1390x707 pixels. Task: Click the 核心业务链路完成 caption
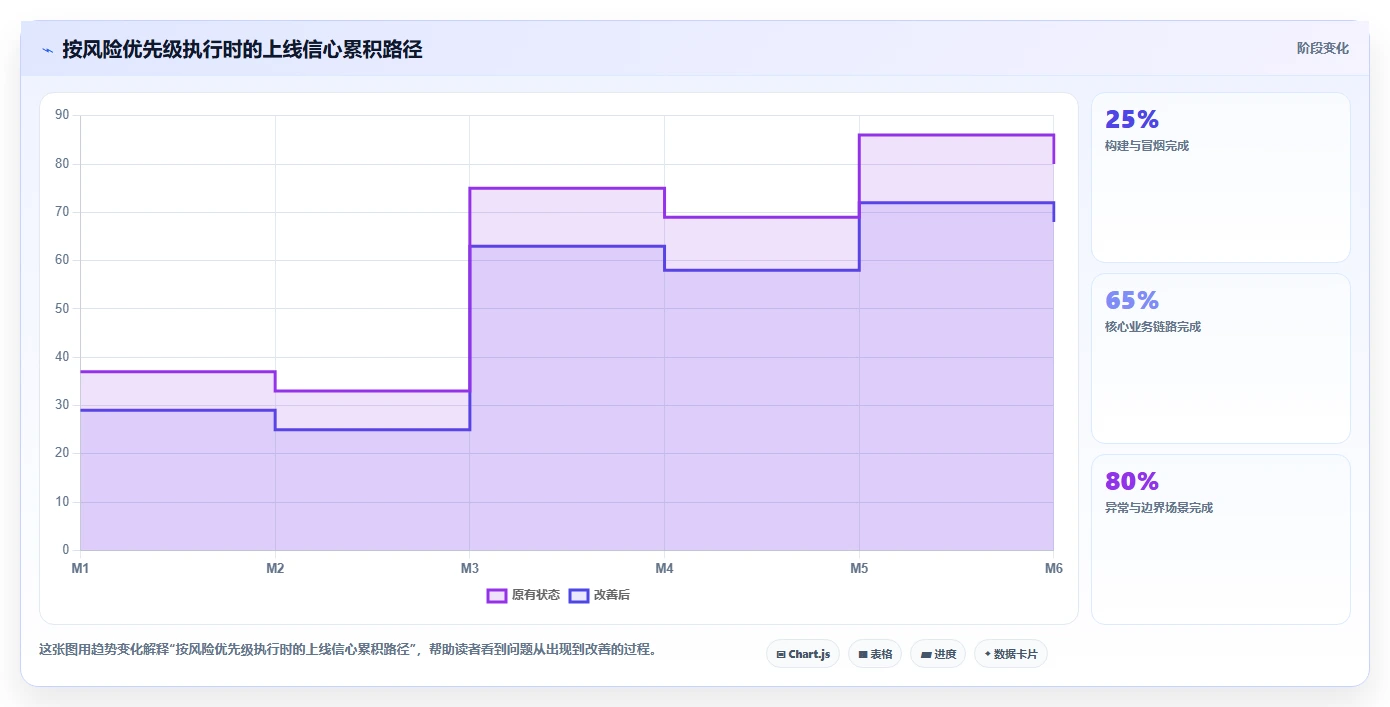pos(1153,327)
